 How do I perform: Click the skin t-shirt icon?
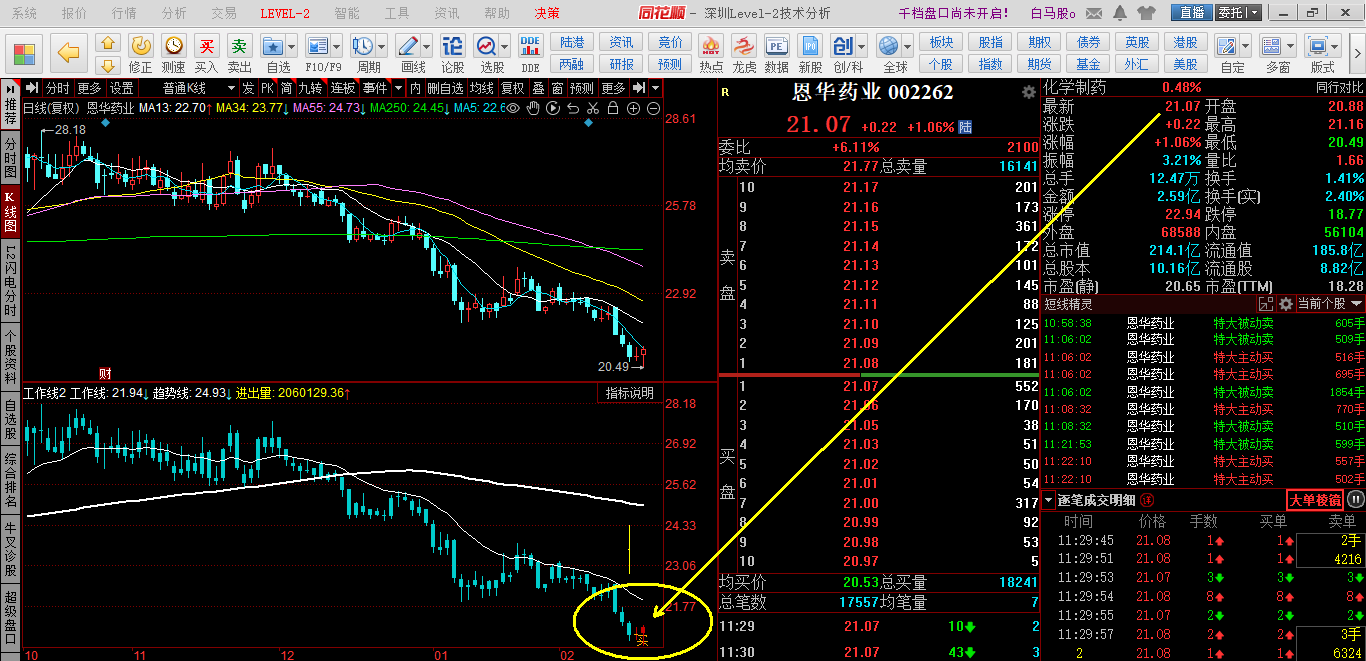(x=1146, y=13)
